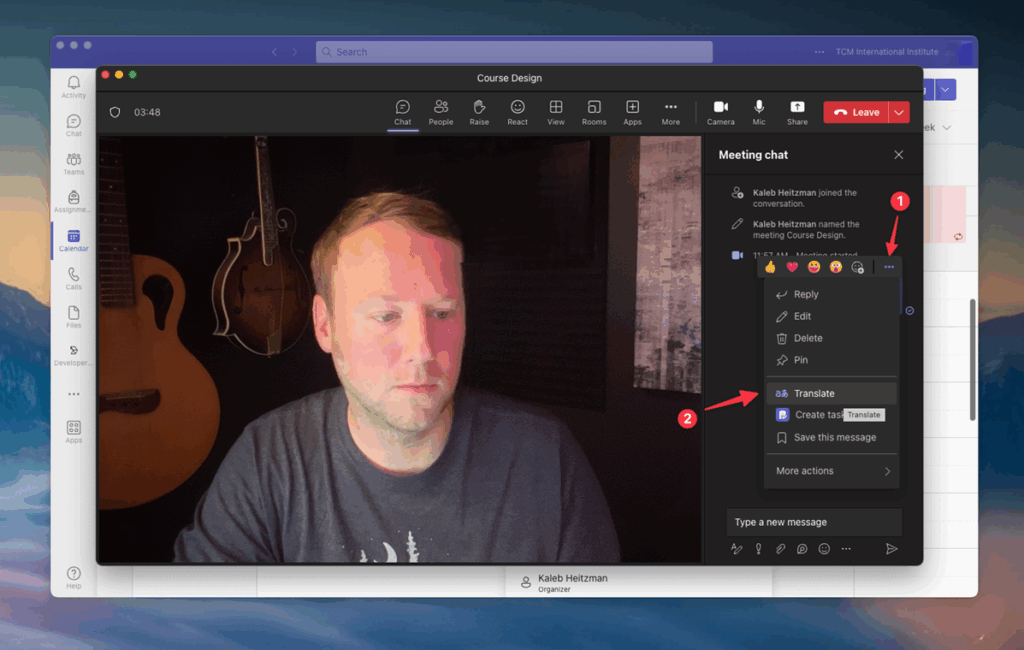The width and height of the screenshot is (1024, 650).
Task: Click the send message arrow icon
Action: coord(891,548)
